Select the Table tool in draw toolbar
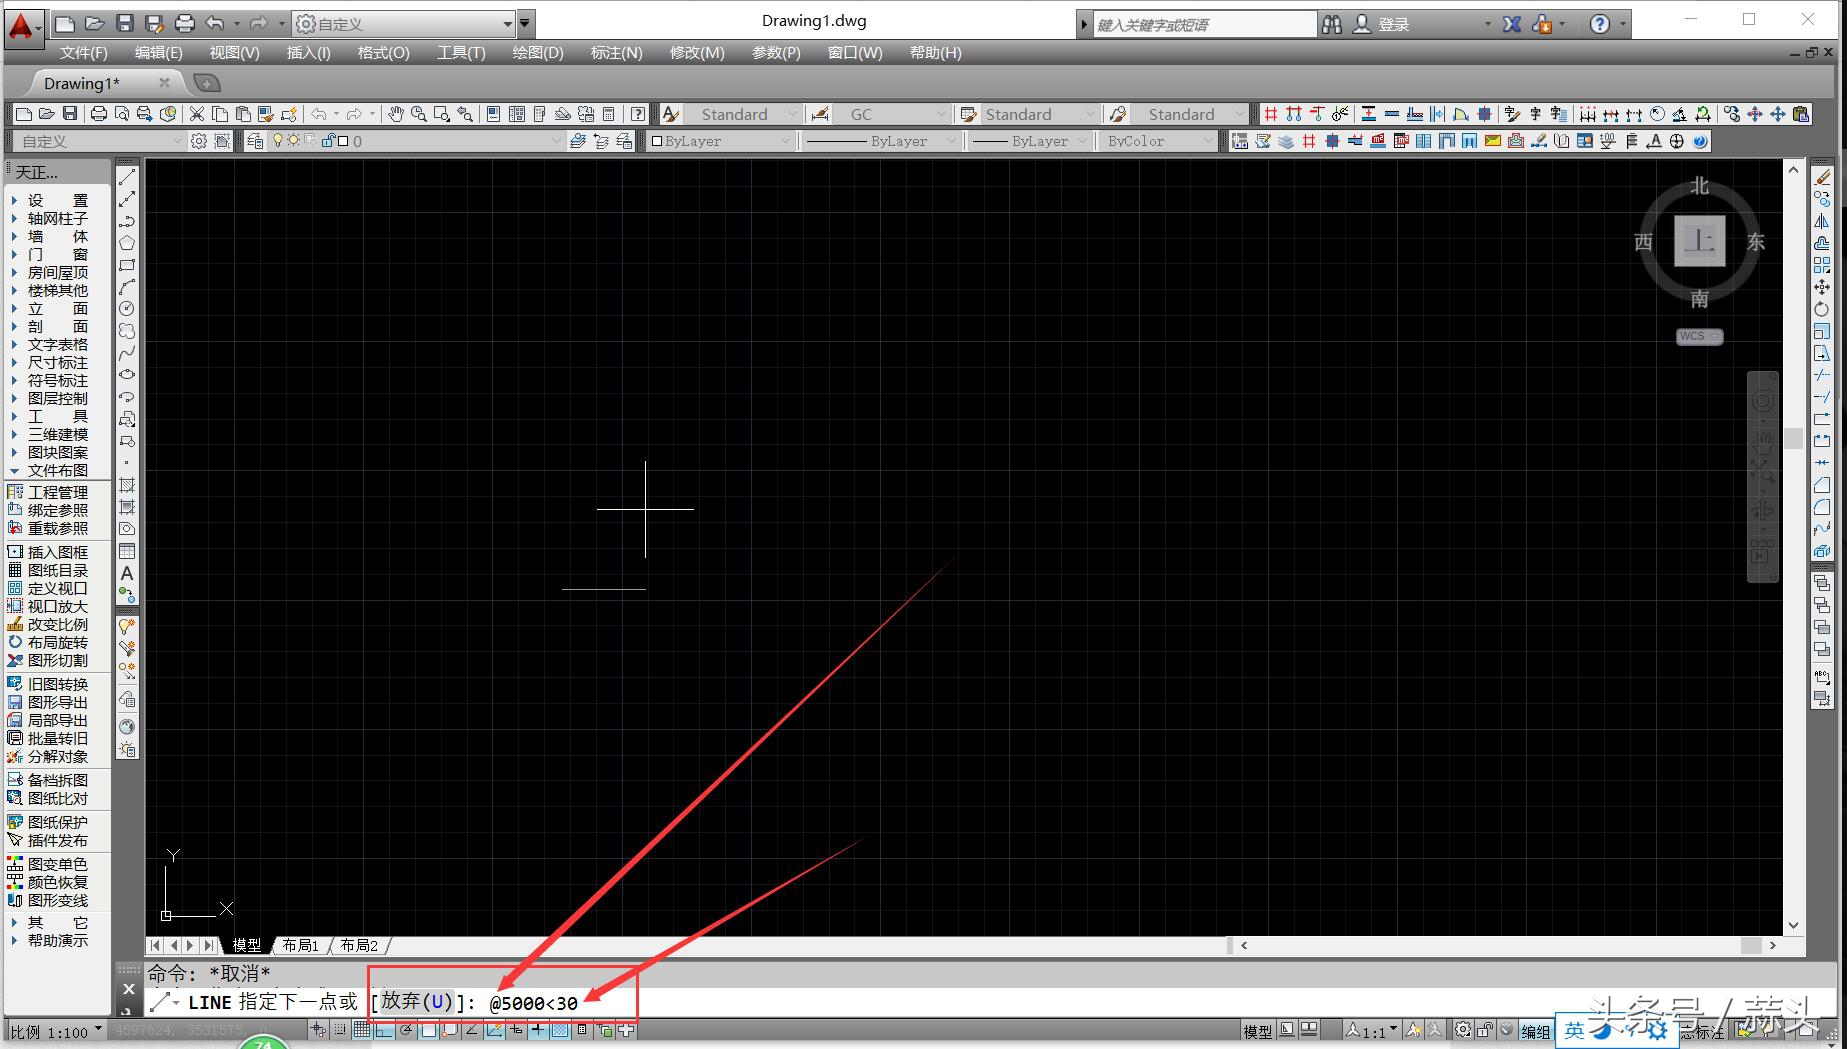This screenshot has height=1049, width=1847. point(127,551)
